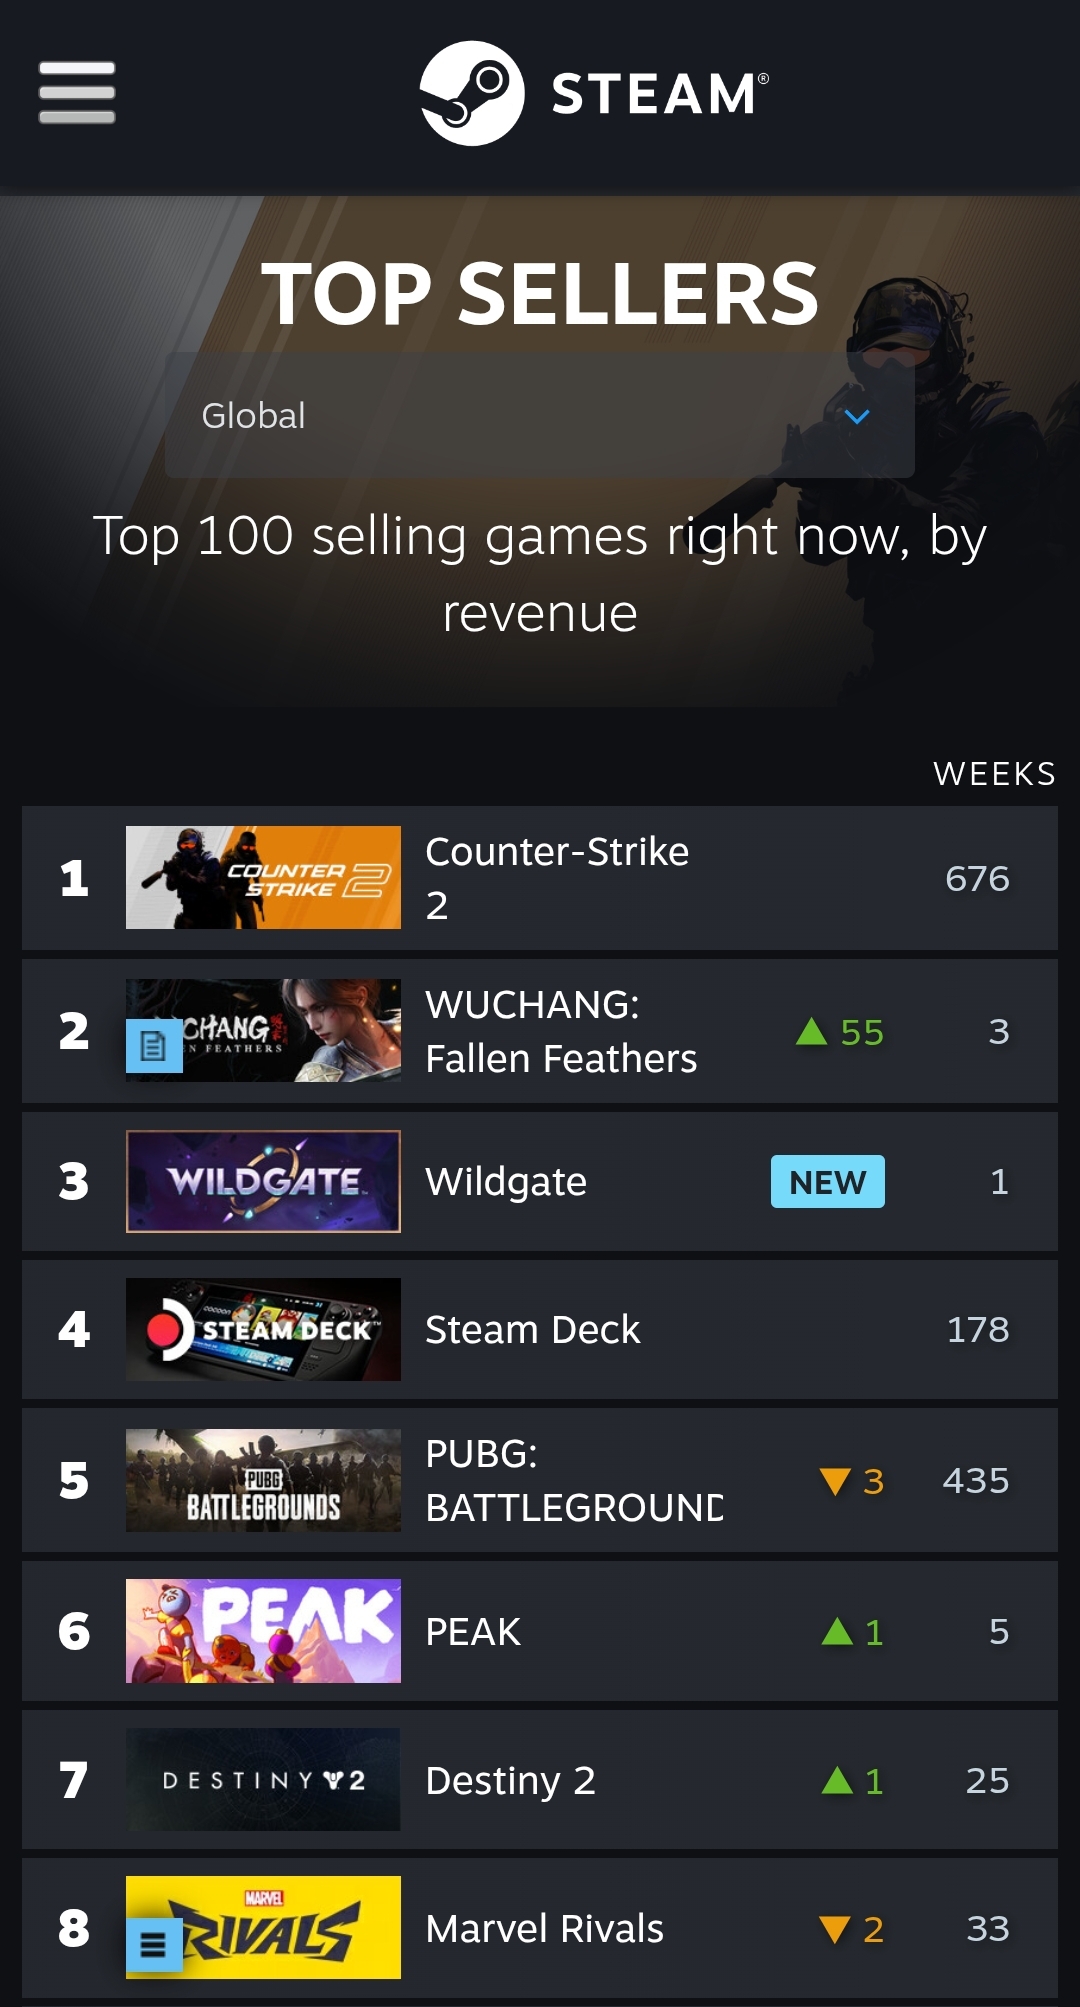Click the blue list badge on Marvel Rivals
Viewport: 1080px width, 2007px height.
coord(154,1944)
